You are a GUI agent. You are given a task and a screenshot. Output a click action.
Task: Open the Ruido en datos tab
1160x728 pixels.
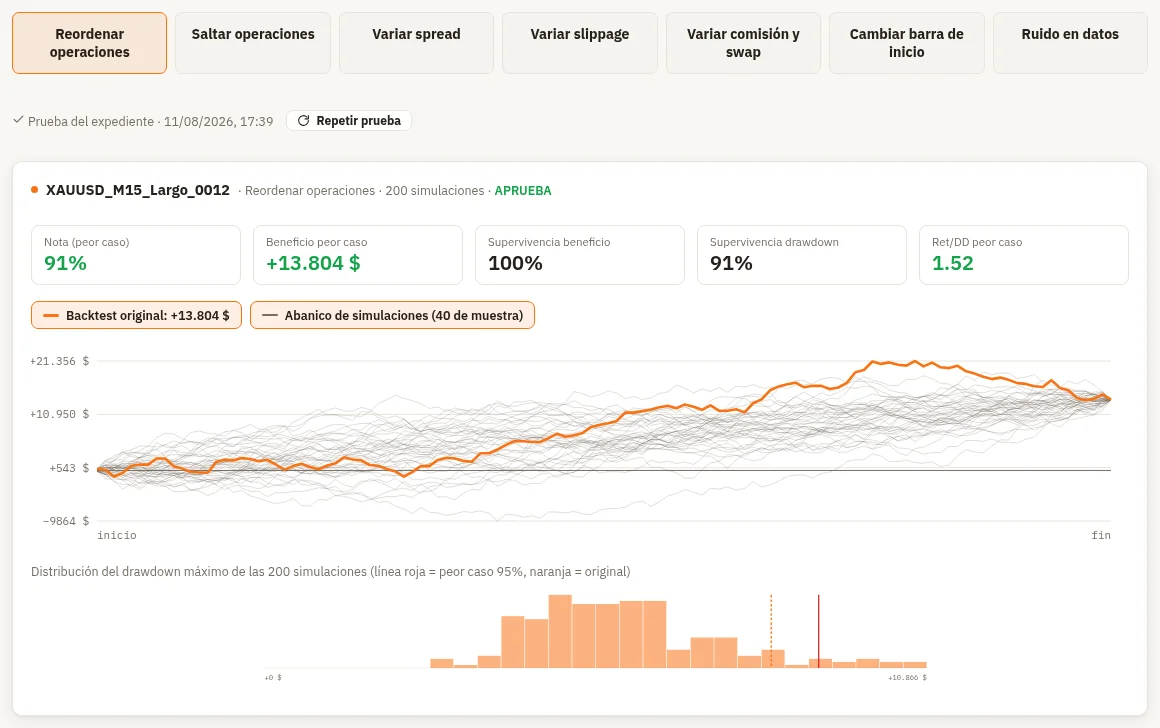click(x=1070, y=43)
